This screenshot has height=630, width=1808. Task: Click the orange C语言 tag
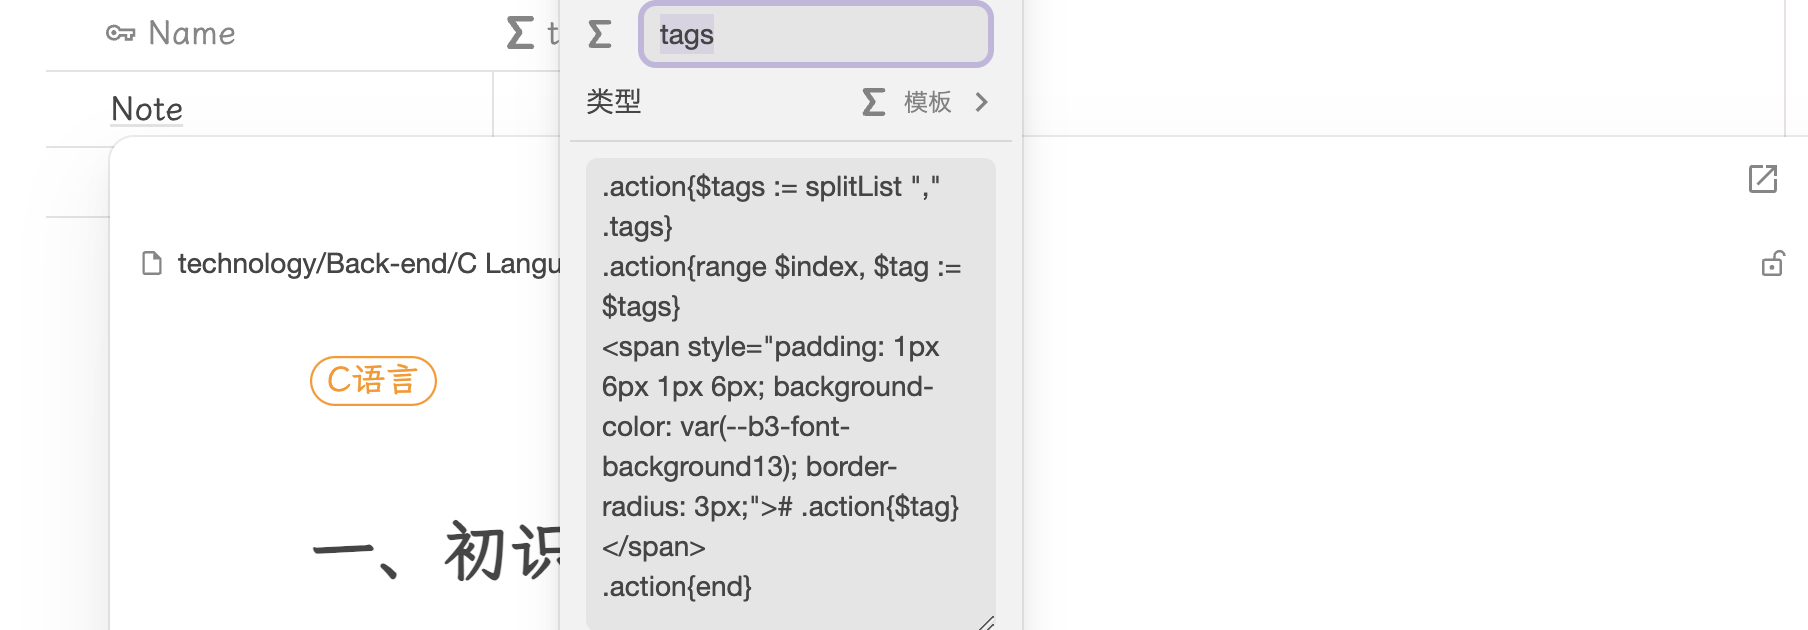(373, 381)
